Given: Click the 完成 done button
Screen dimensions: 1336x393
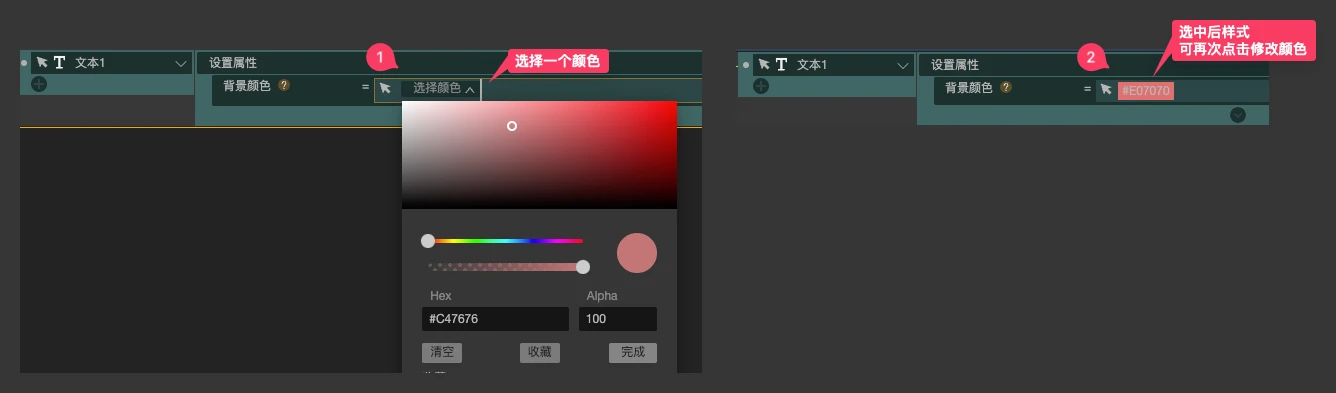Looking at the screenshot, I should [x=633, y=352].
